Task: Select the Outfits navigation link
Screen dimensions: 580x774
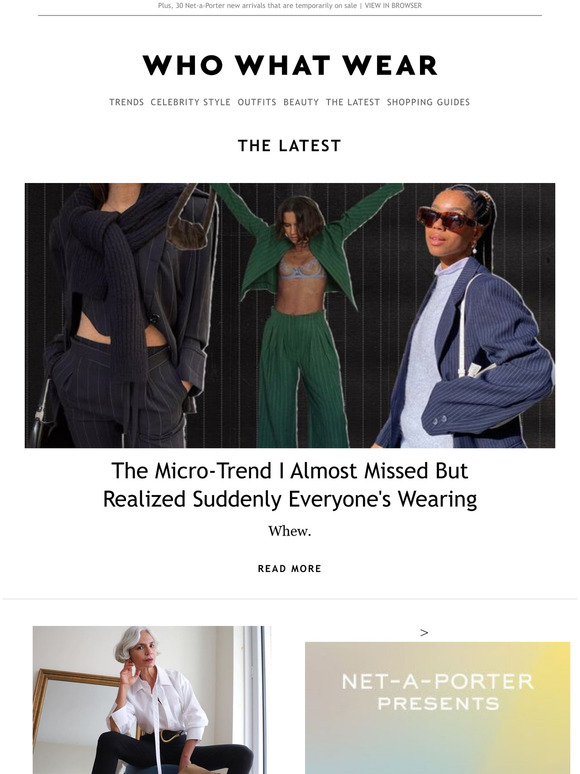Action: pyautogui.click(x=257, y=102)
